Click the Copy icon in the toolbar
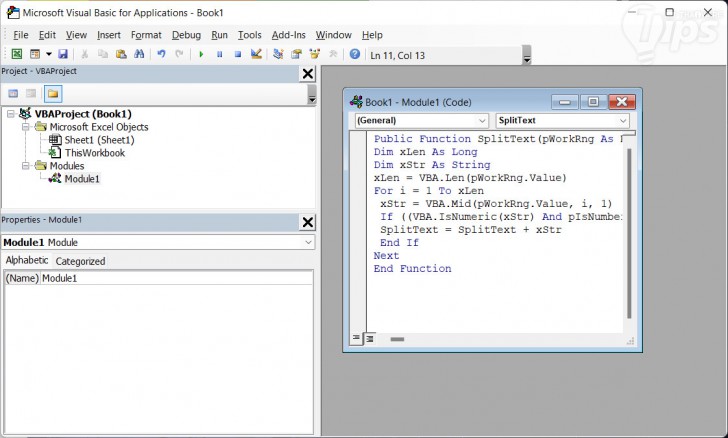Viewport: 728px width, 438px height. coord(103,54)
